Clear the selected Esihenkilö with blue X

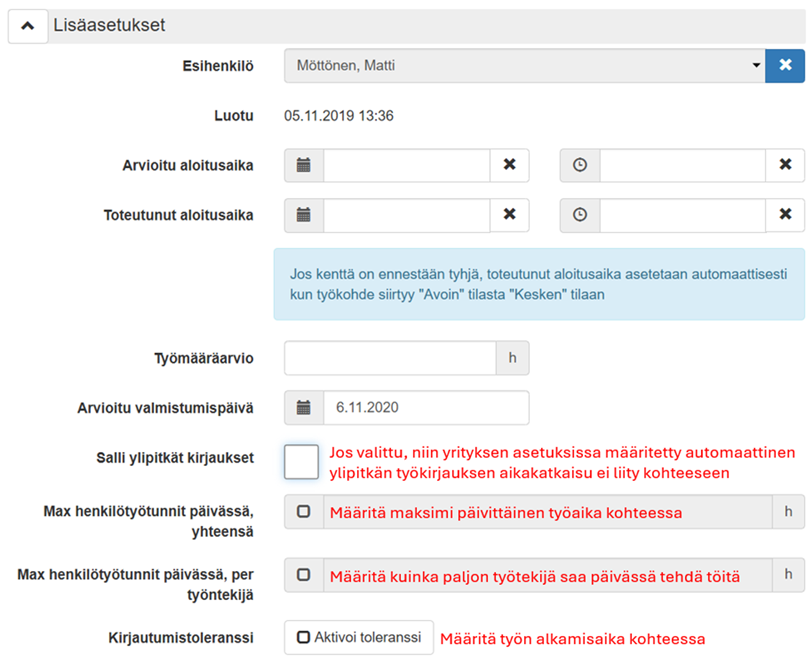[x=785, y=65]
